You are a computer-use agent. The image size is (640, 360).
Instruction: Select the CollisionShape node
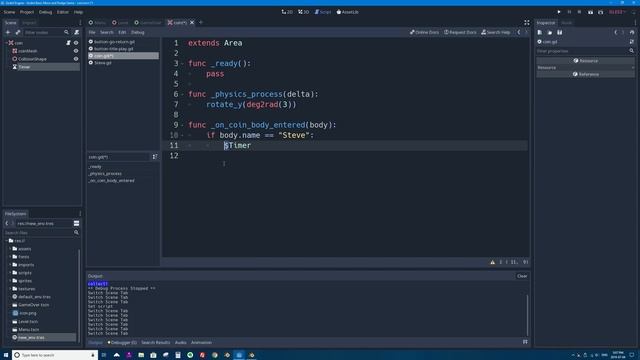[32, 59]
